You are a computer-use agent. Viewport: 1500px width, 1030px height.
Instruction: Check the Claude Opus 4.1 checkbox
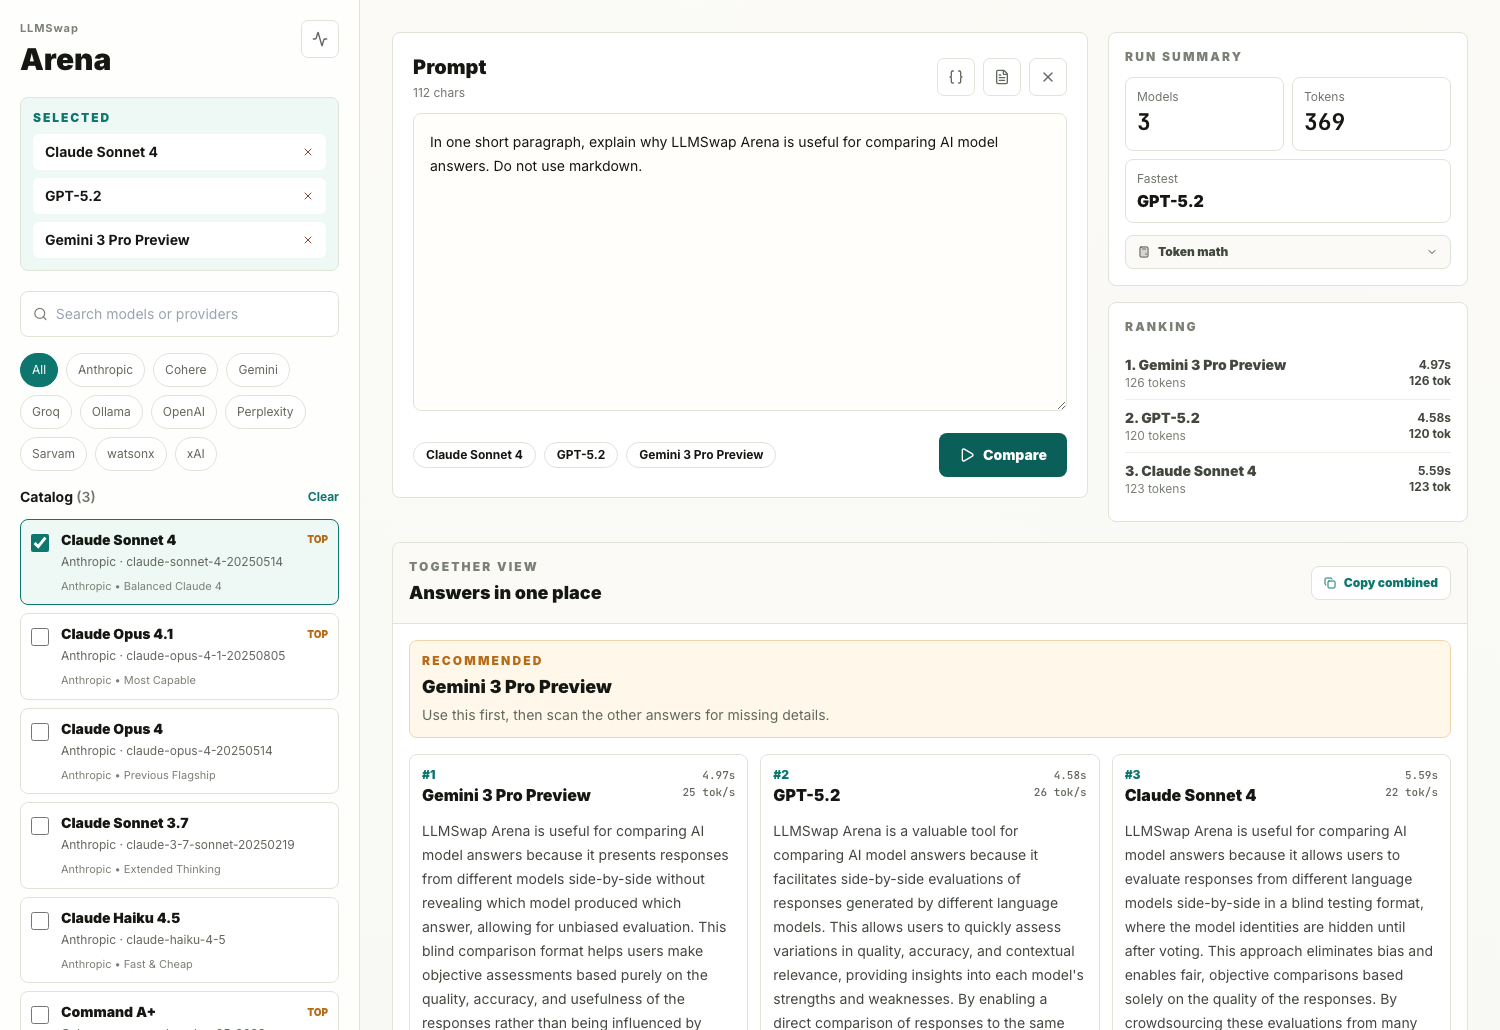click(40, 637)
